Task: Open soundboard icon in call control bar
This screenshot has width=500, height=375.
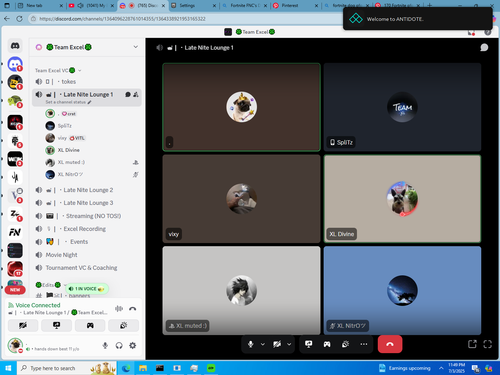Action: (x=345, y=344)
